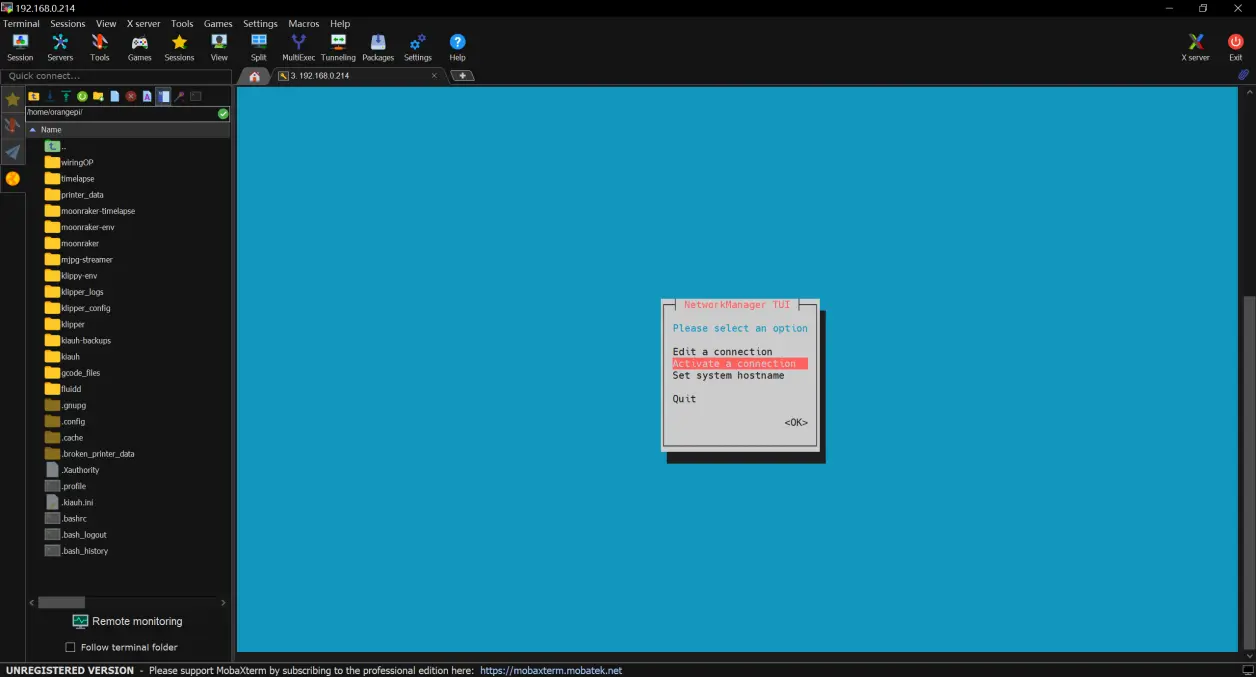Open the Session toolbar button

[20, 47]
